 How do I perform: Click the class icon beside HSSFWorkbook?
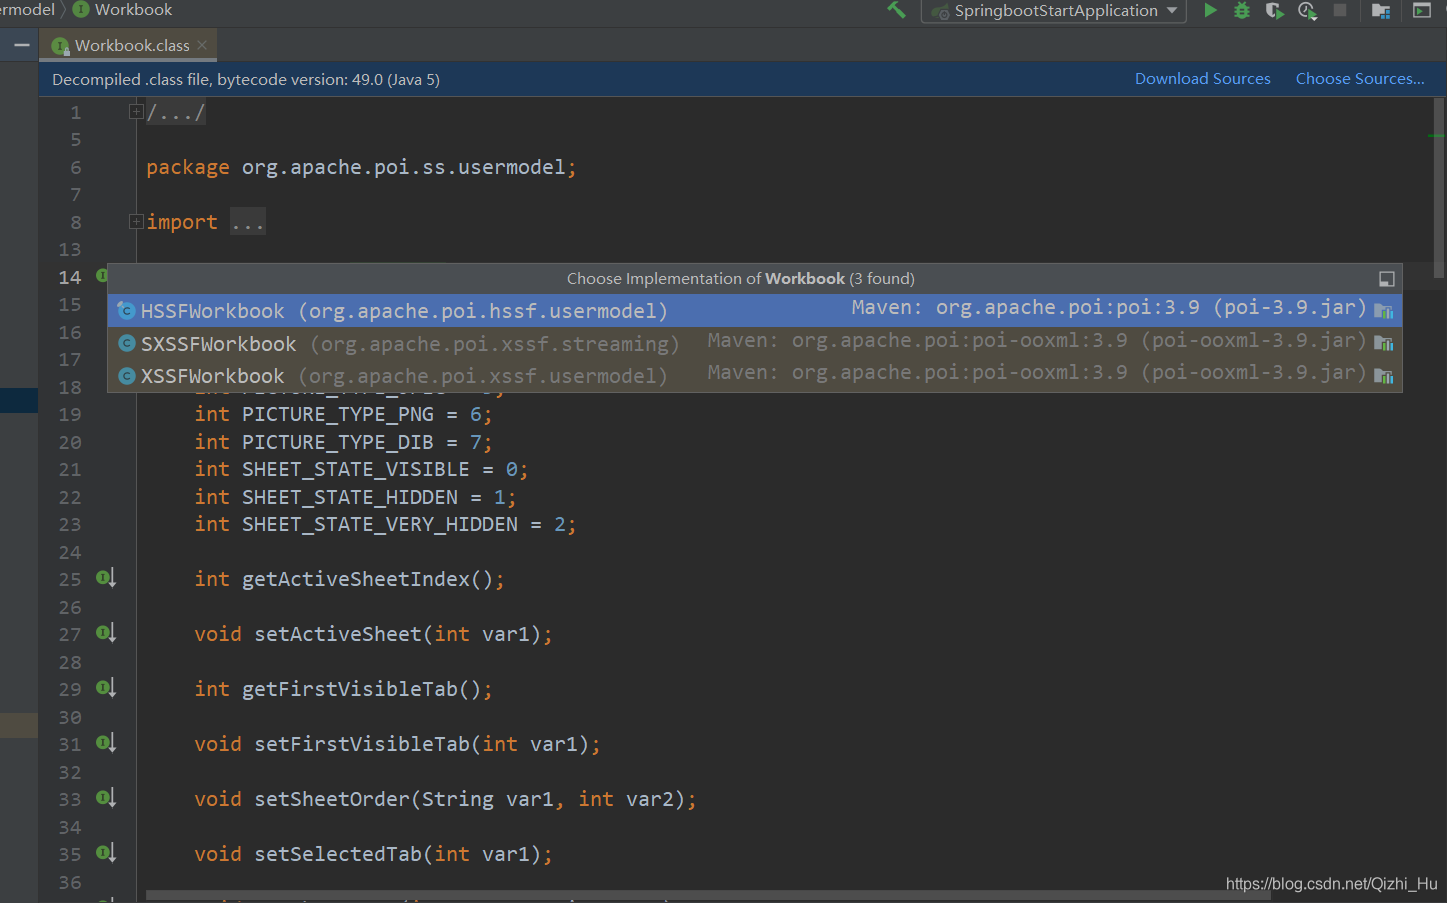(126, 311)
